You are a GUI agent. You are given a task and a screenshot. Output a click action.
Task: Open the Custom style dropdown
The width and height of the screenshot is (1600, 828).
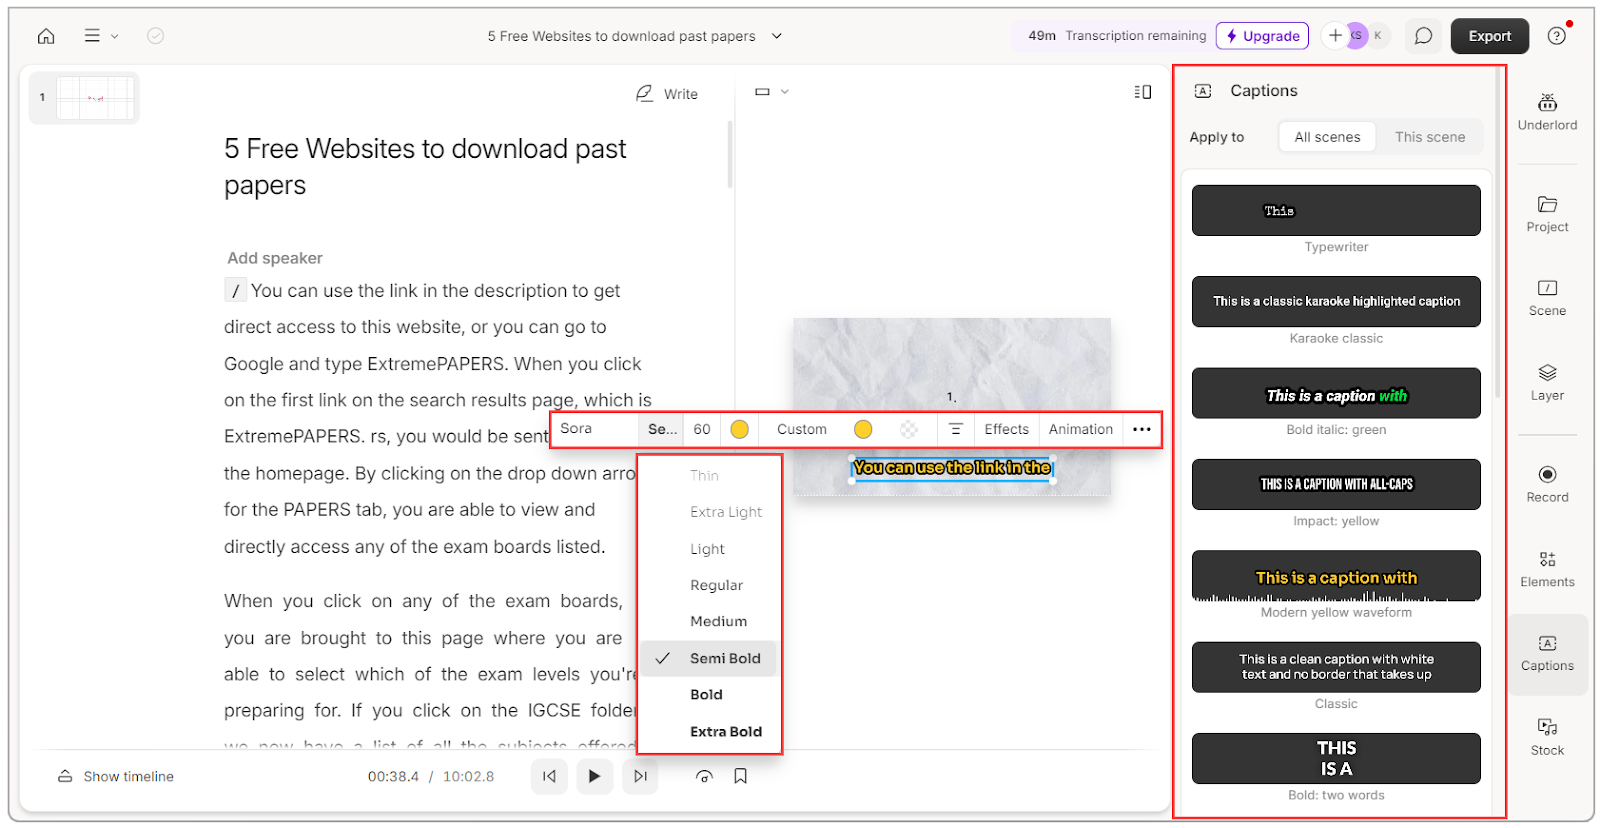coord(802,429)
